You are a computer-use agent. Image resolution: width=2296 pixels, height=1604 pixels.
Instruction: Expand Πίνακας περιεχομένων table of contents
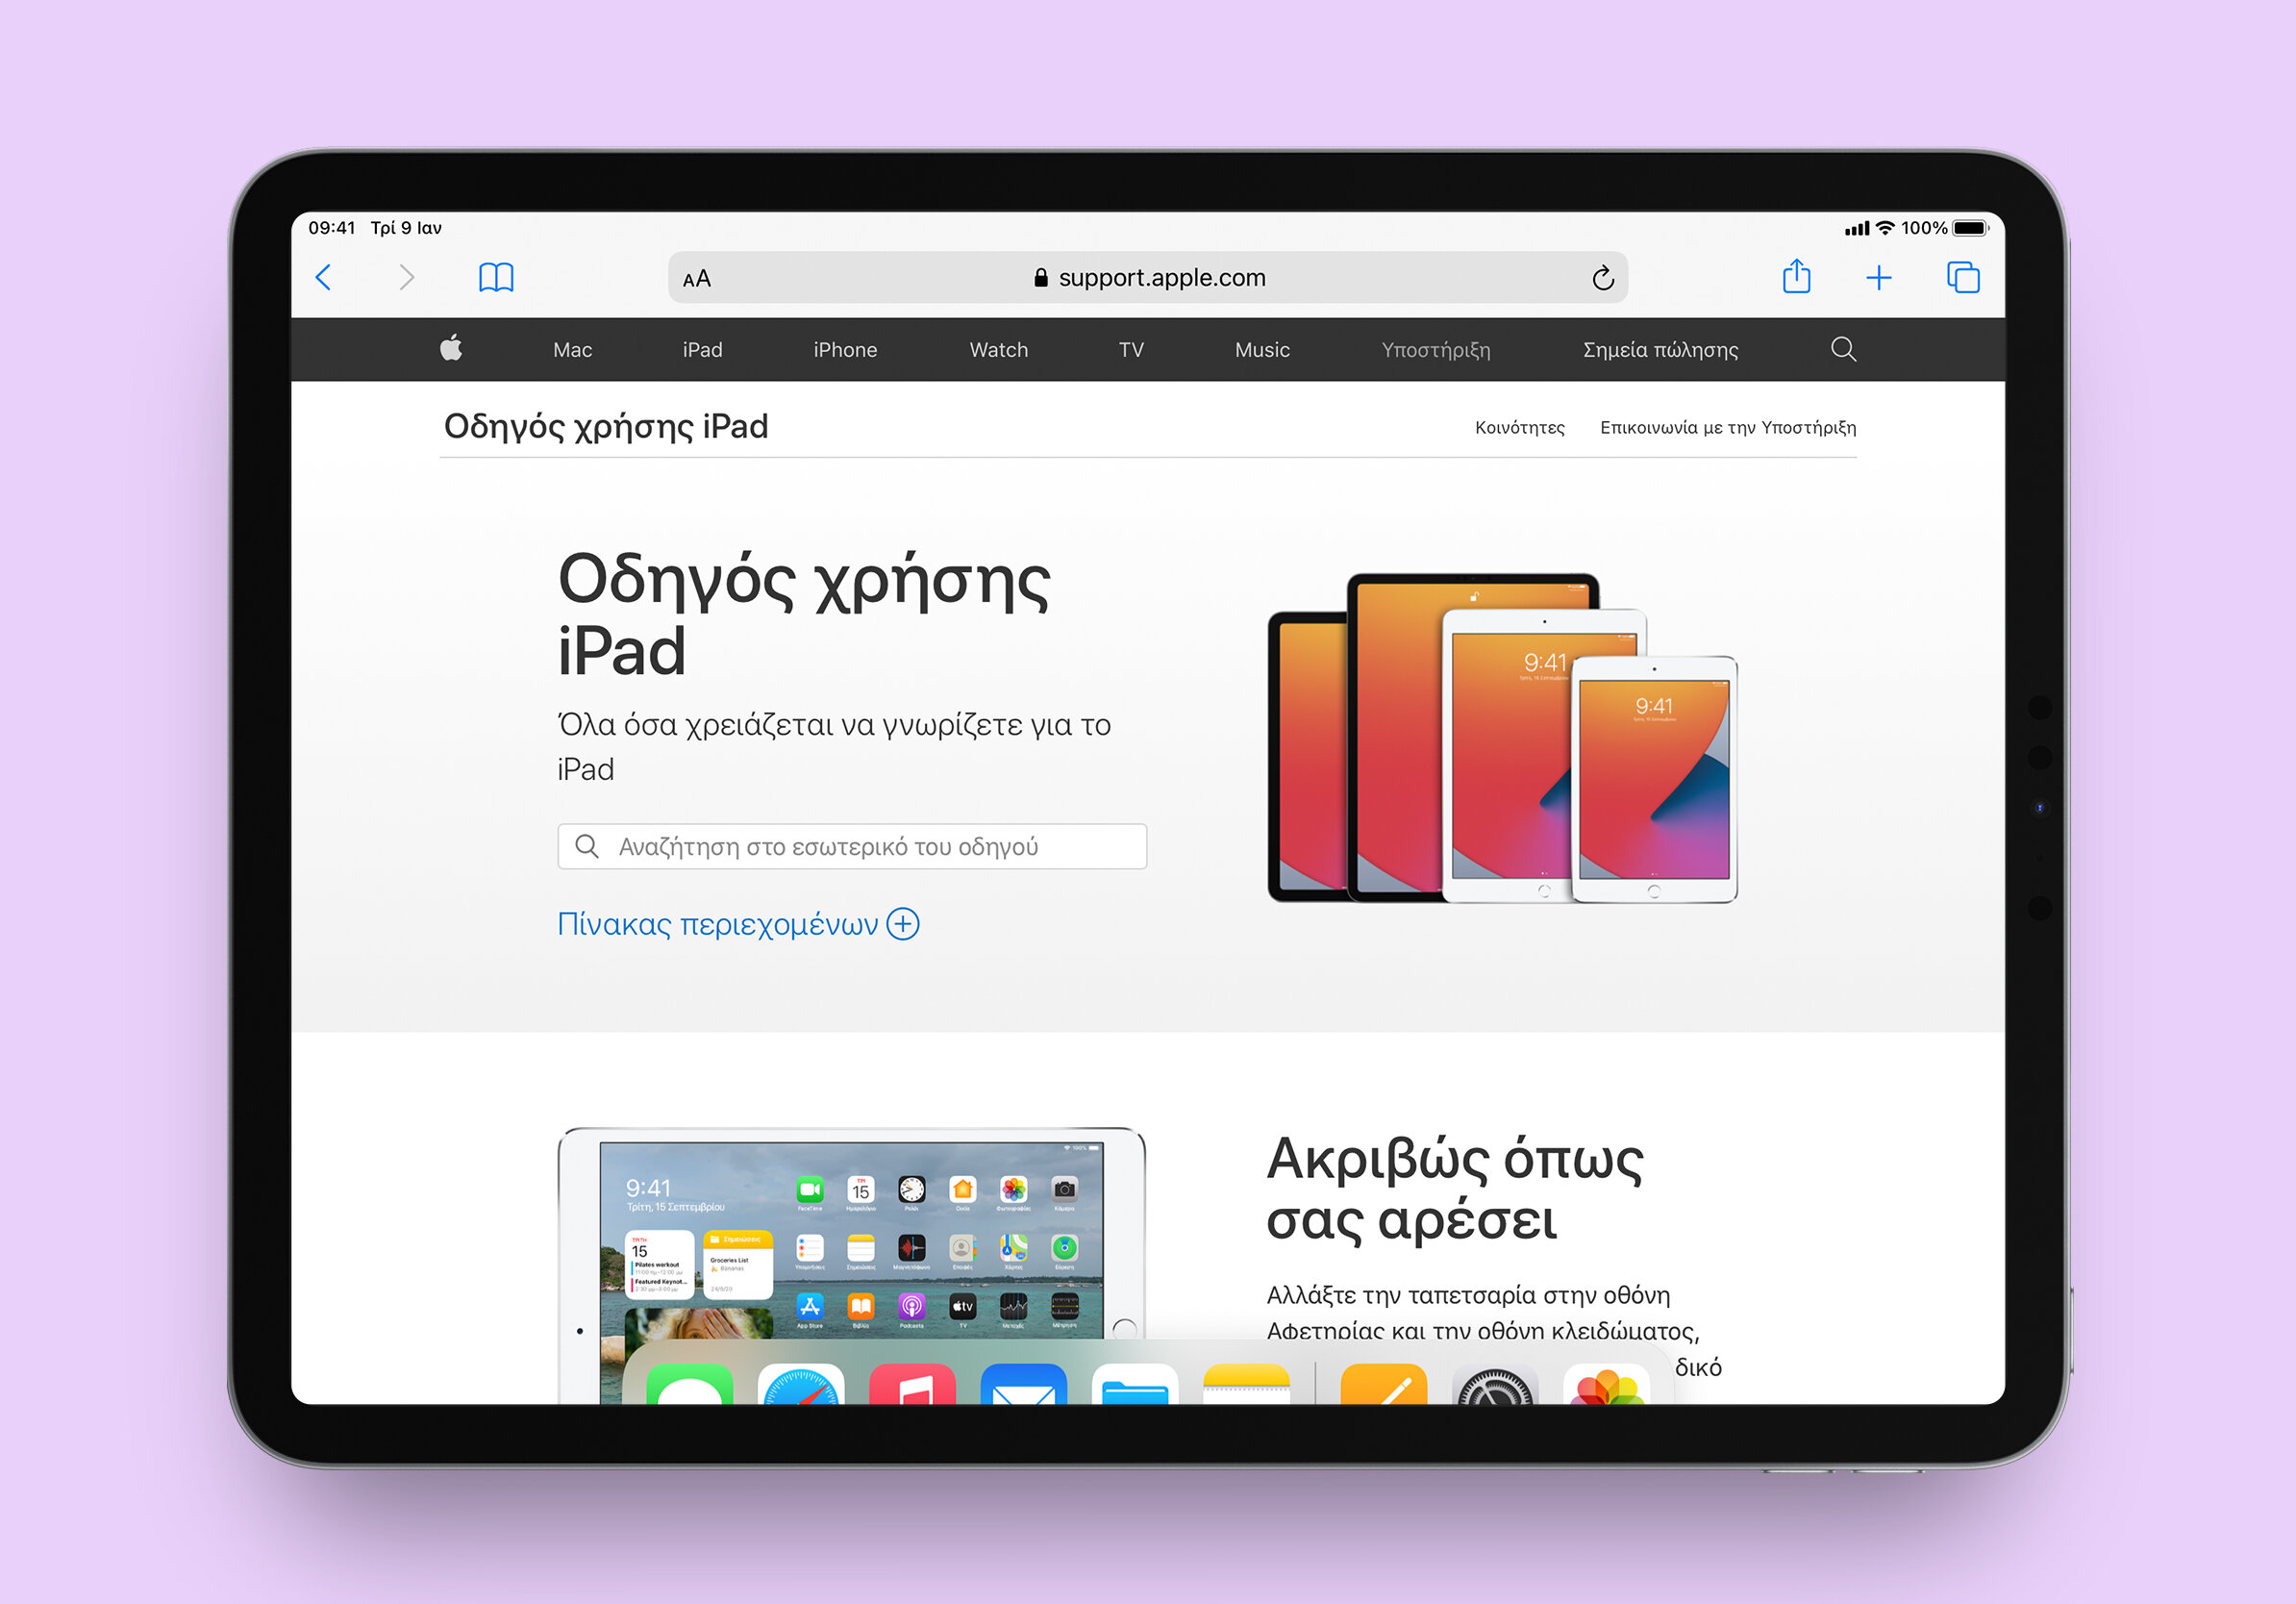(738, 924)
